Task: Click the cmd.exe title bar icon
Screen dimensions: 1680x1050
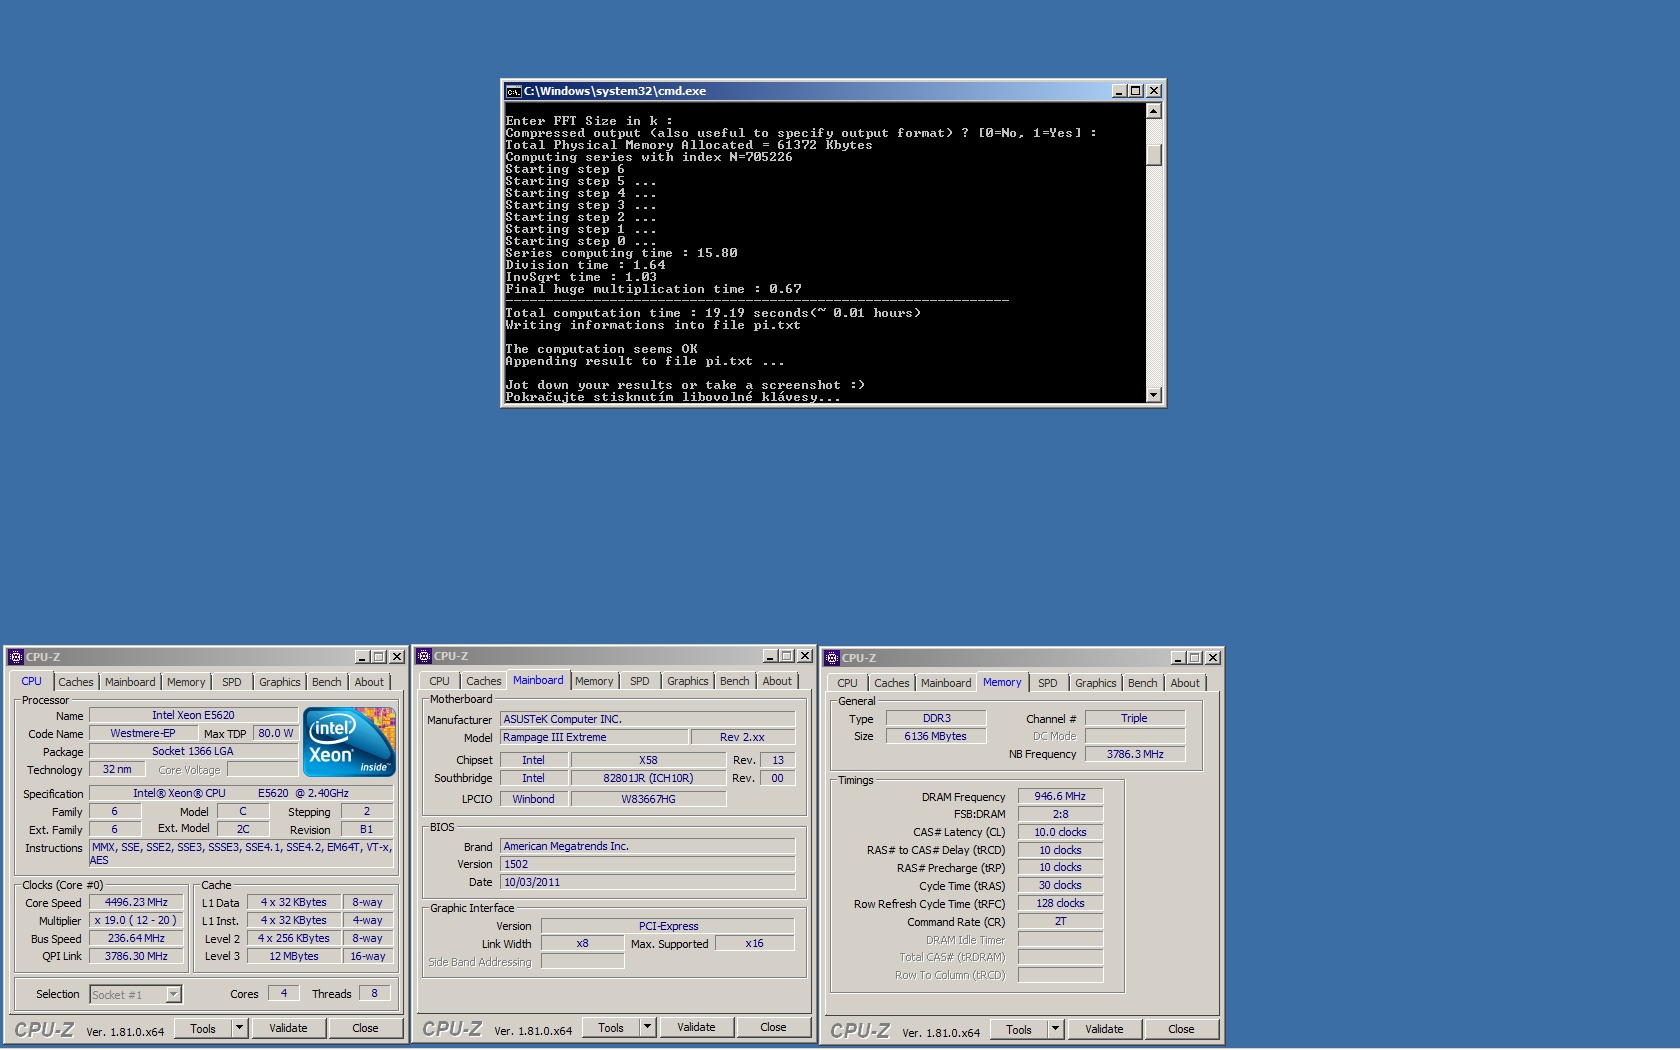Action: point(513,91)
